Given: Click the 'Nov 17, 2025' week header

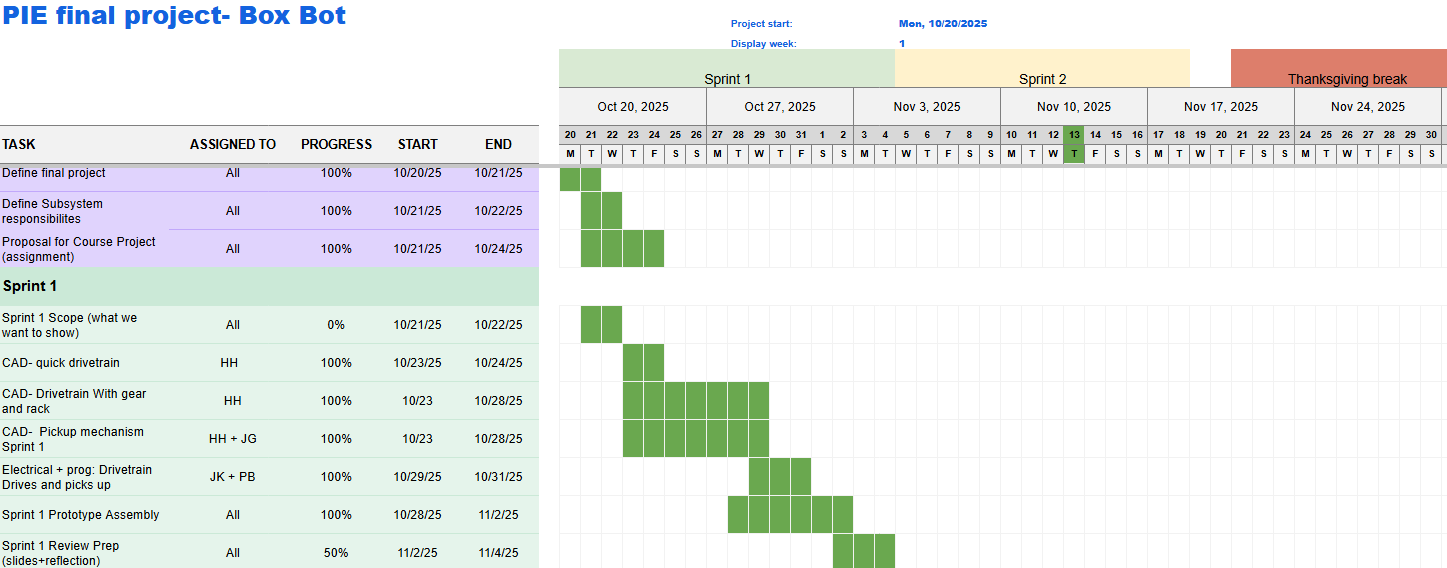Looking at the screenshot, I should [1221, 107].
